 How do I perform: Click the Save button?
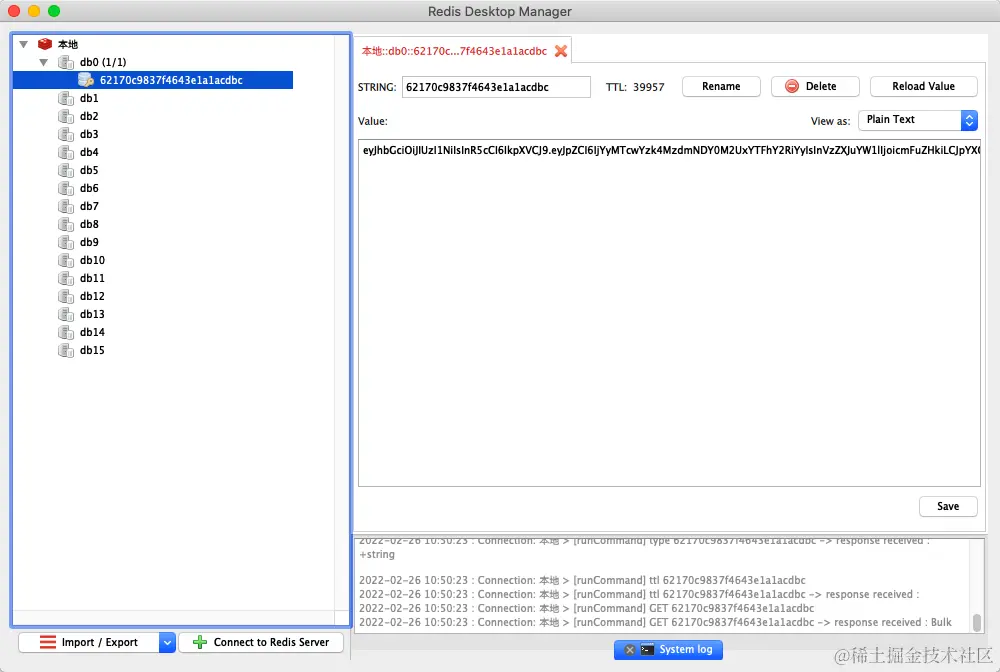pyautogui.click(x=948, y=506)
